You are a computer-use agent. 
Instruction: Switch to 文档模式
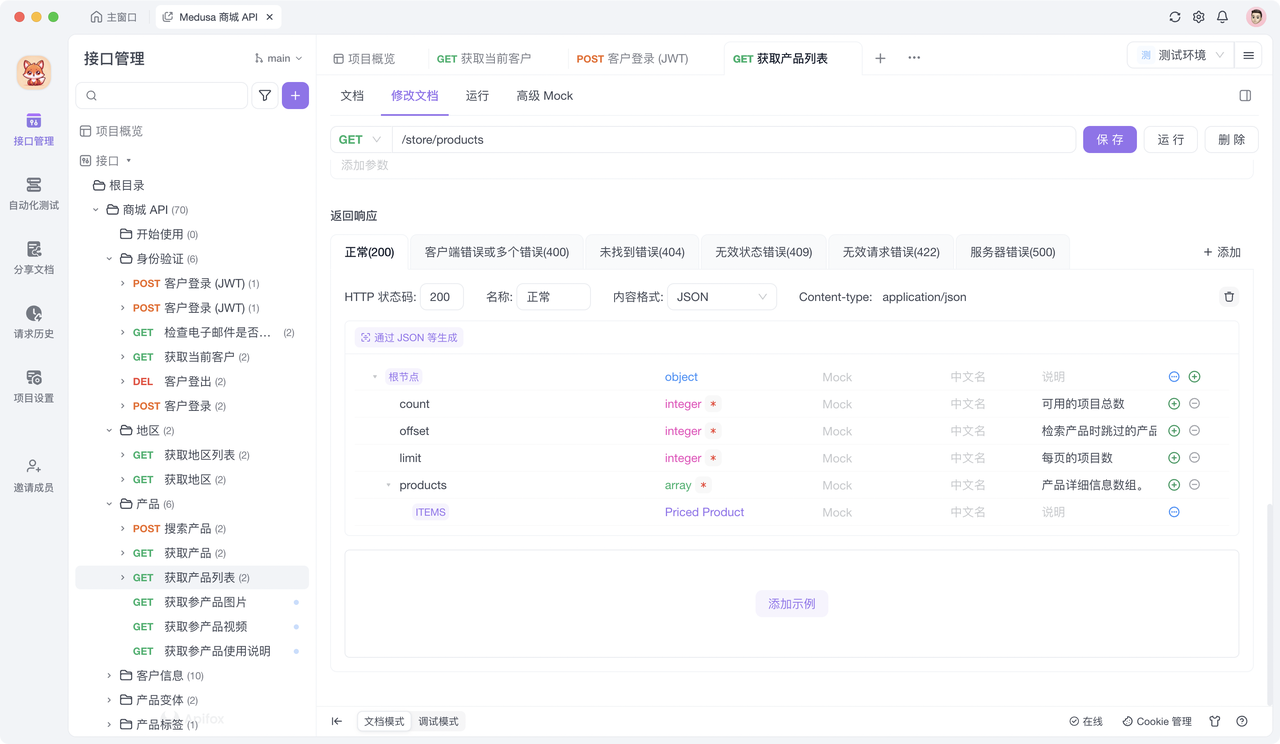click(384, 721)
